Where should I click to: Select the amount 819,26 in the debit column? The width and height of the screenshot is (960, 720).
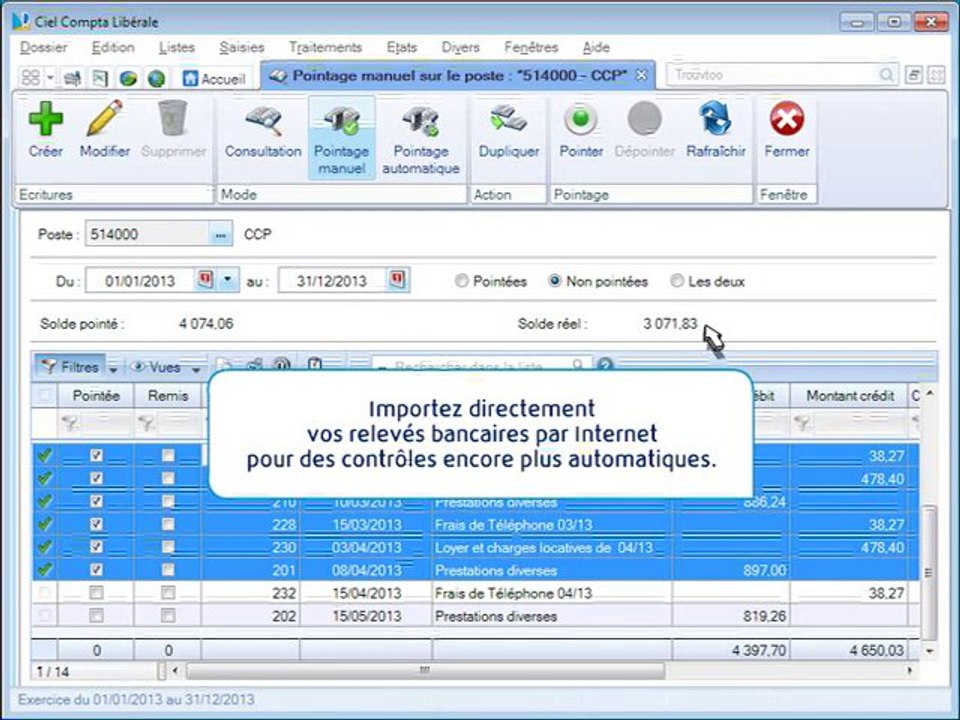pos(764,616)
